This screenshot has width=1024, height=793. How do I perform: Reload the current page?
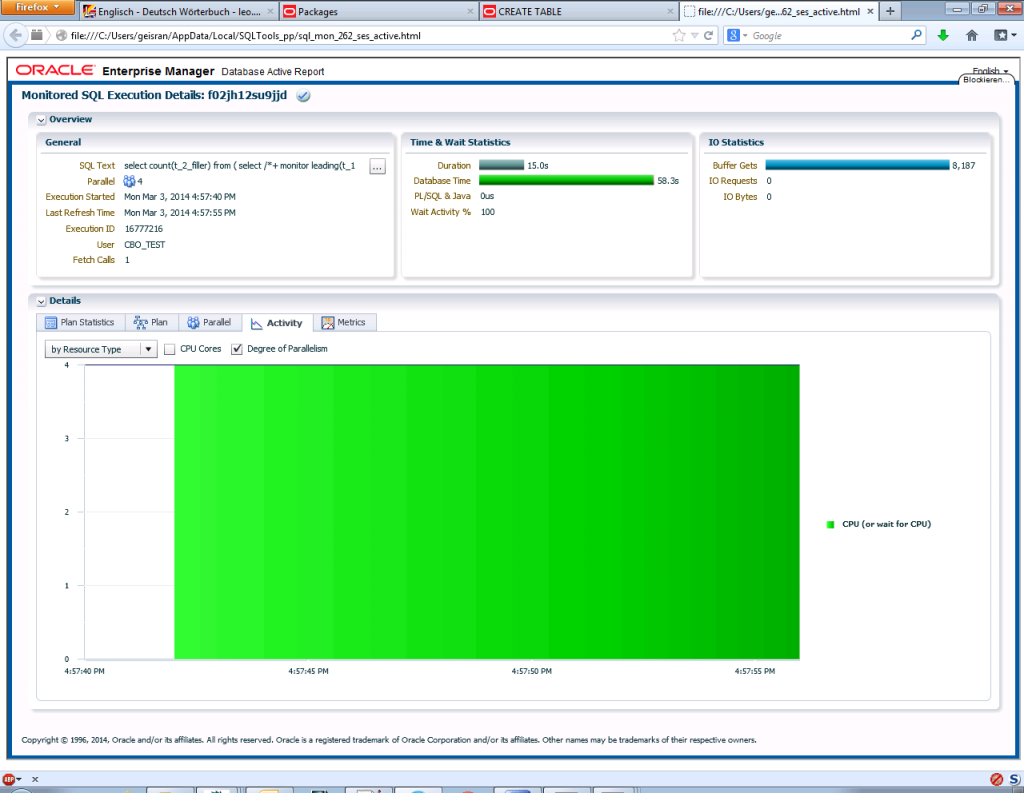click(x=708, y=35)
